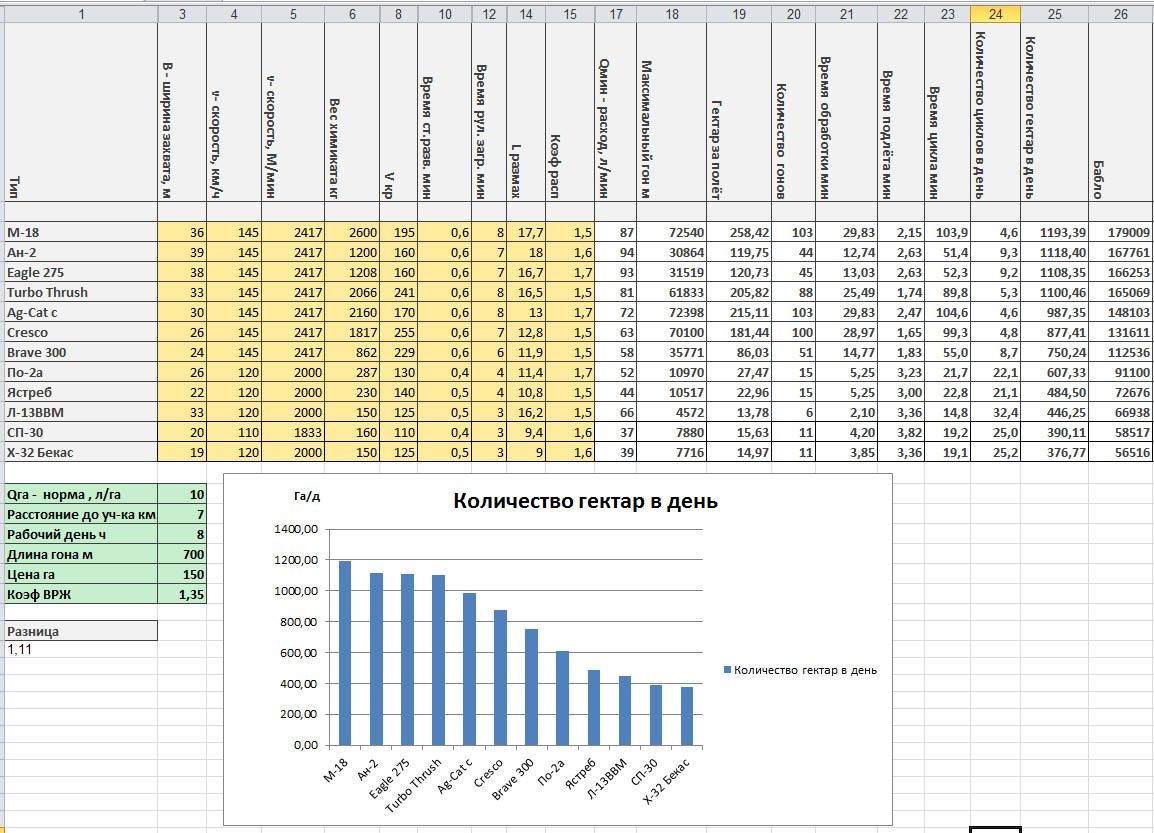Click the cell containing 1,11
Image resolution: width=1154 pixels, height=833 pixels.
click(x=81, y=649)
